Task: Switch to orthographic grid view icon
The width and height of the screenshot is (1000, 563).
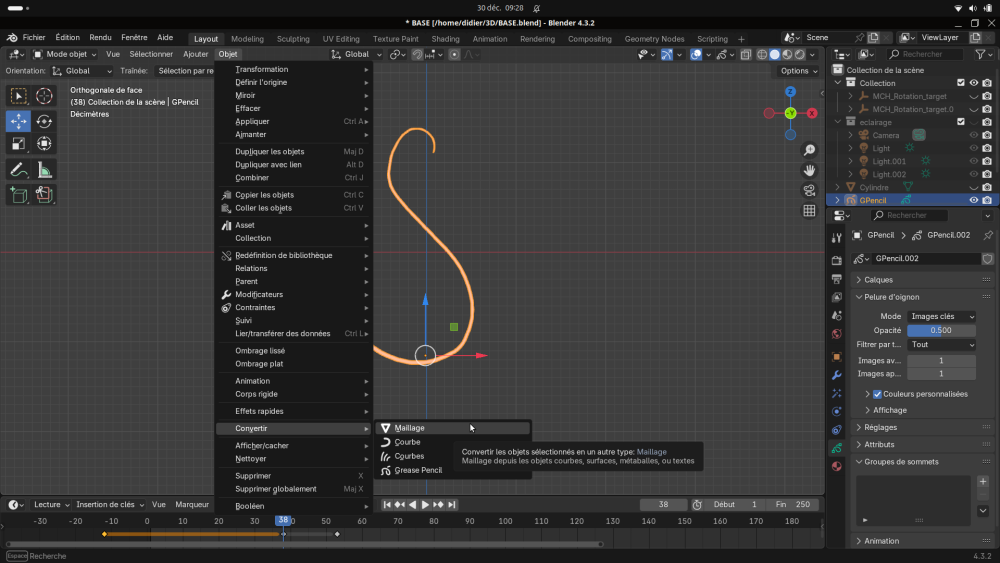Action: 809,211
